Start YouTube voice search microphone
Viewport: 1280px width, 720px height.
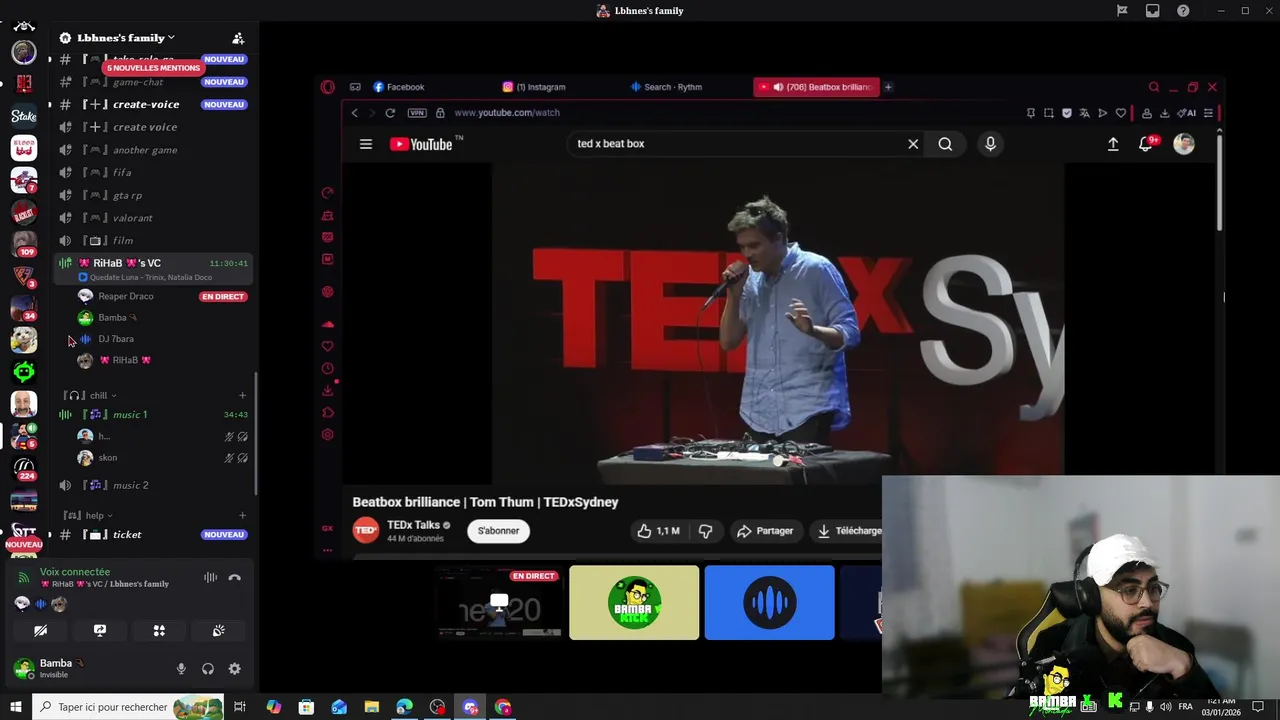point(990,144)
